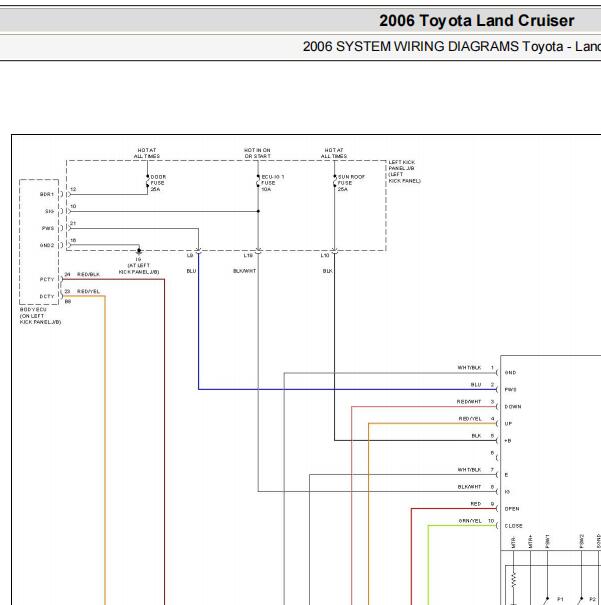
Task: Click pin number "12" beside BDR1
Action: [73, 189]
